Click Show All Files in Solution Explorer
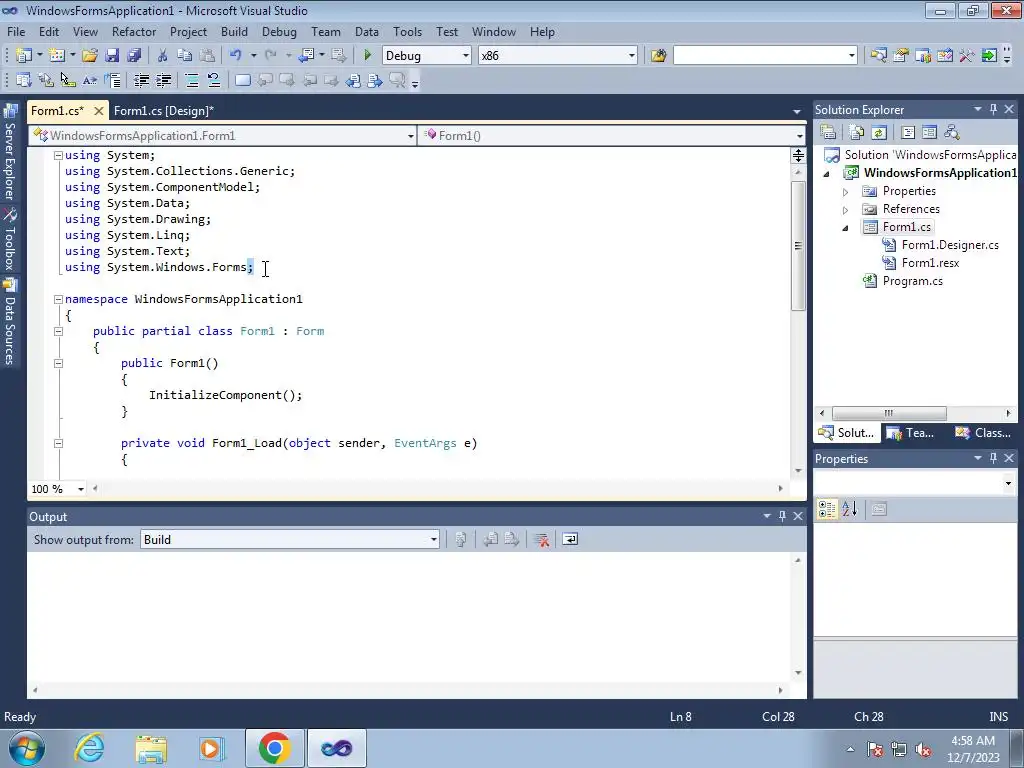Viewport: 1024px width, 768px height. [857, 133]
